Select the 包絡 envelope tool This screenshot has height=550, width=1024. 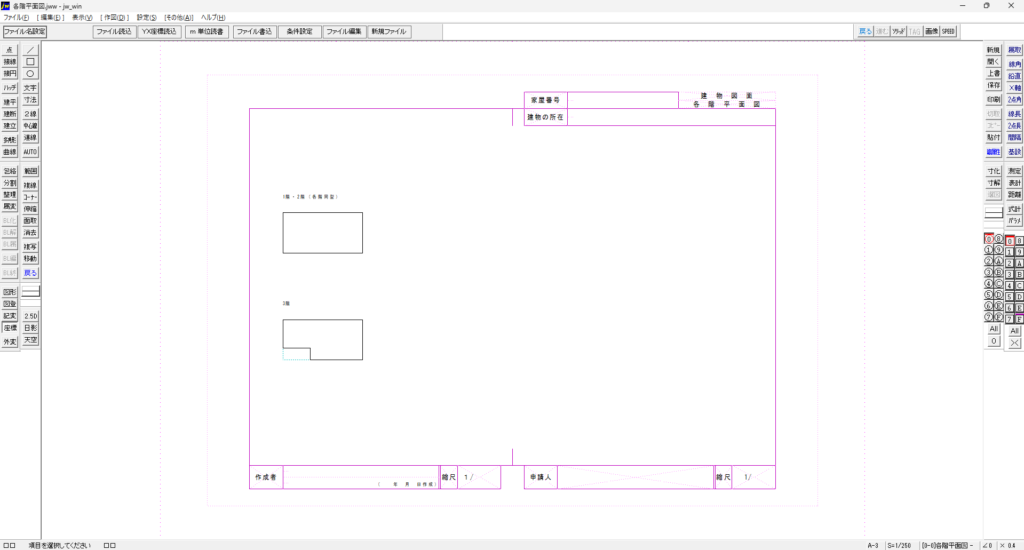coord(9,171)
